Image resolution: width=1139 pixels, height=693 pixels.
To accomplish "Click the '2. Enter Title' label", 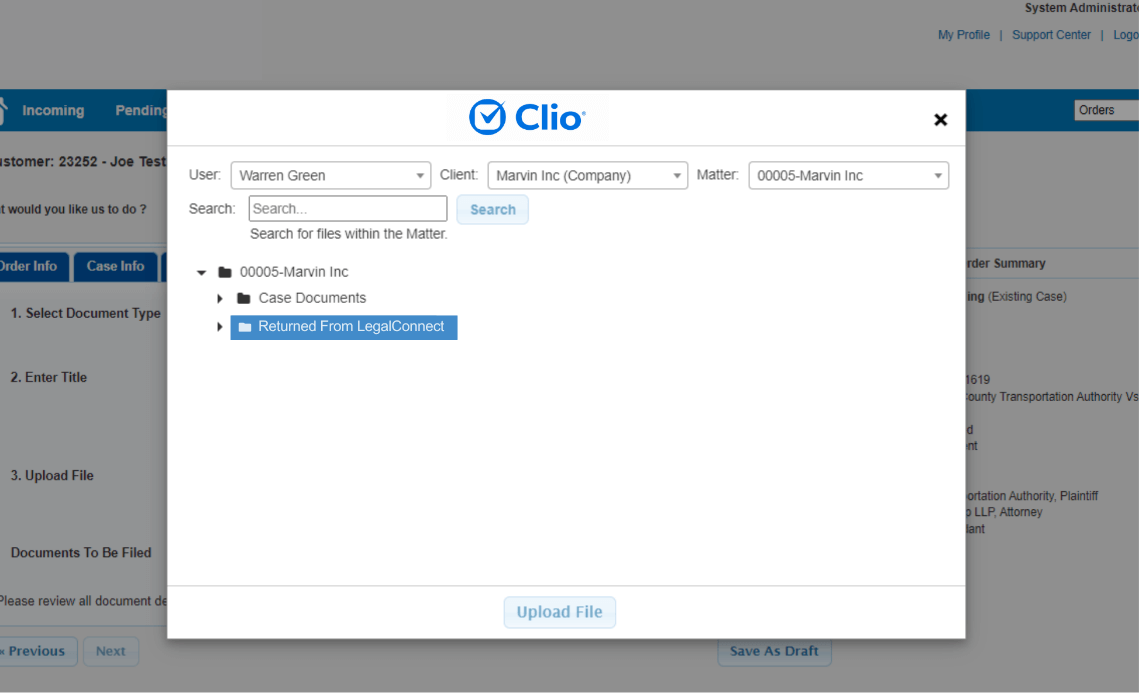I will point(49,378).
